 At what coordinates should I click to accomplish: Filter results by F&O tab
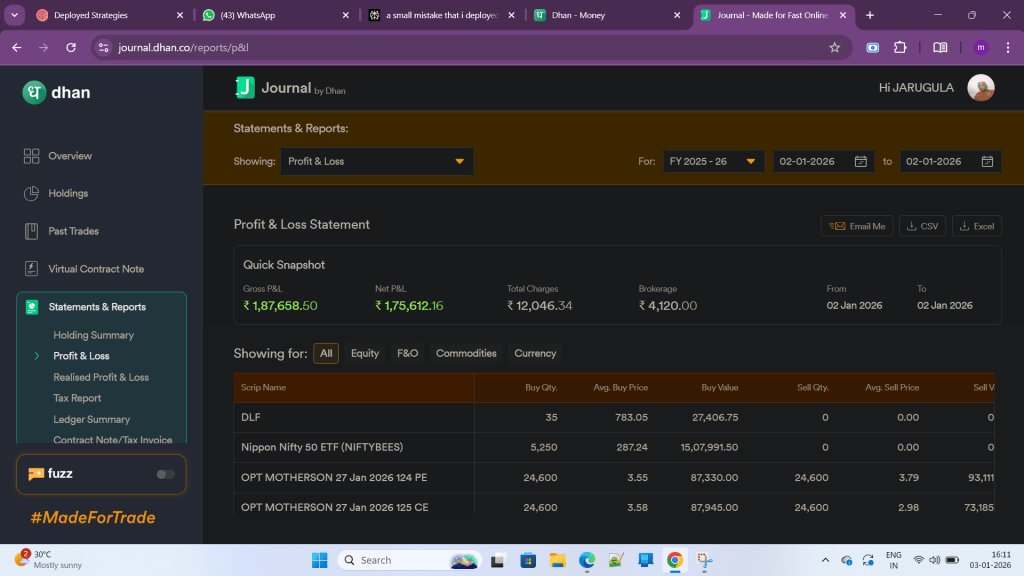pos(407,353)
